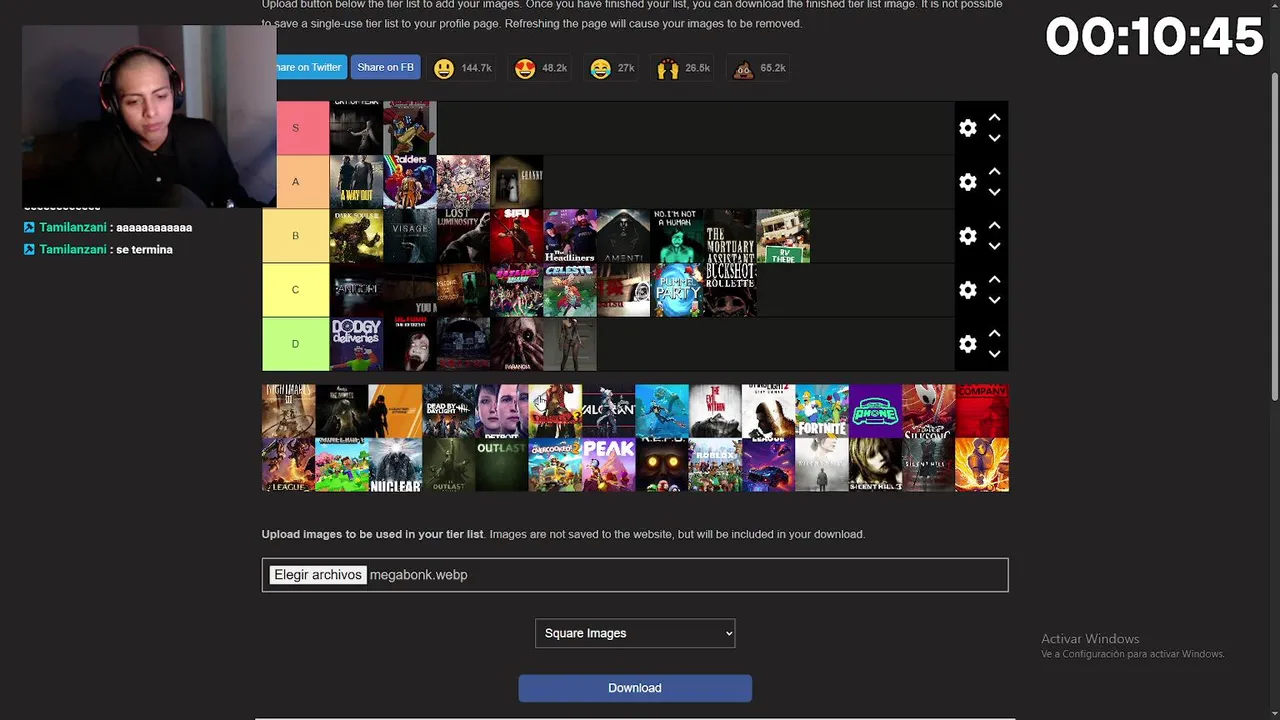Pick the R.E.P.O. tile from the pool
The width and height of the screenshot is (1280, 720).
click(662, 465)
